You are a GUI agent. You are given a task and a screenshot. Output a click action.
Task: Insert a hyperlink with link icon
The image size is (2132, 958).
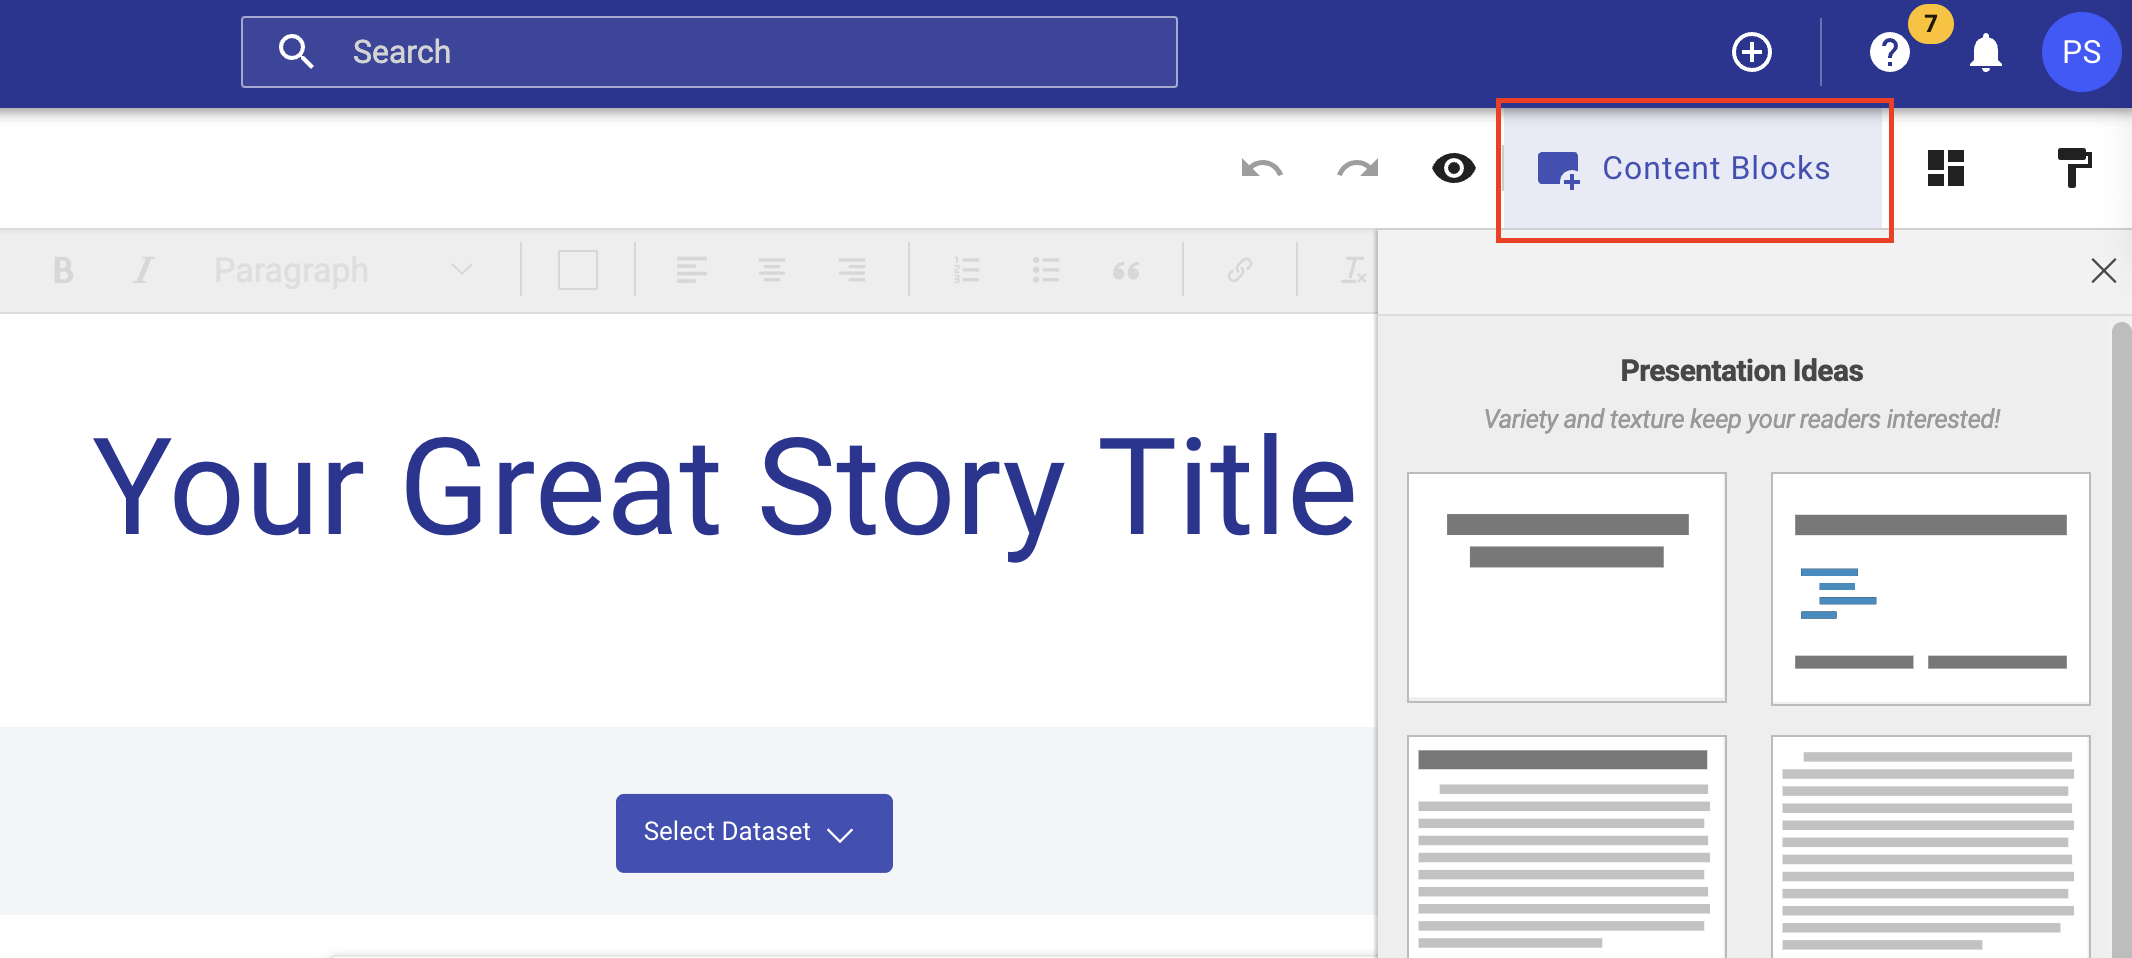click(1240, 270)
